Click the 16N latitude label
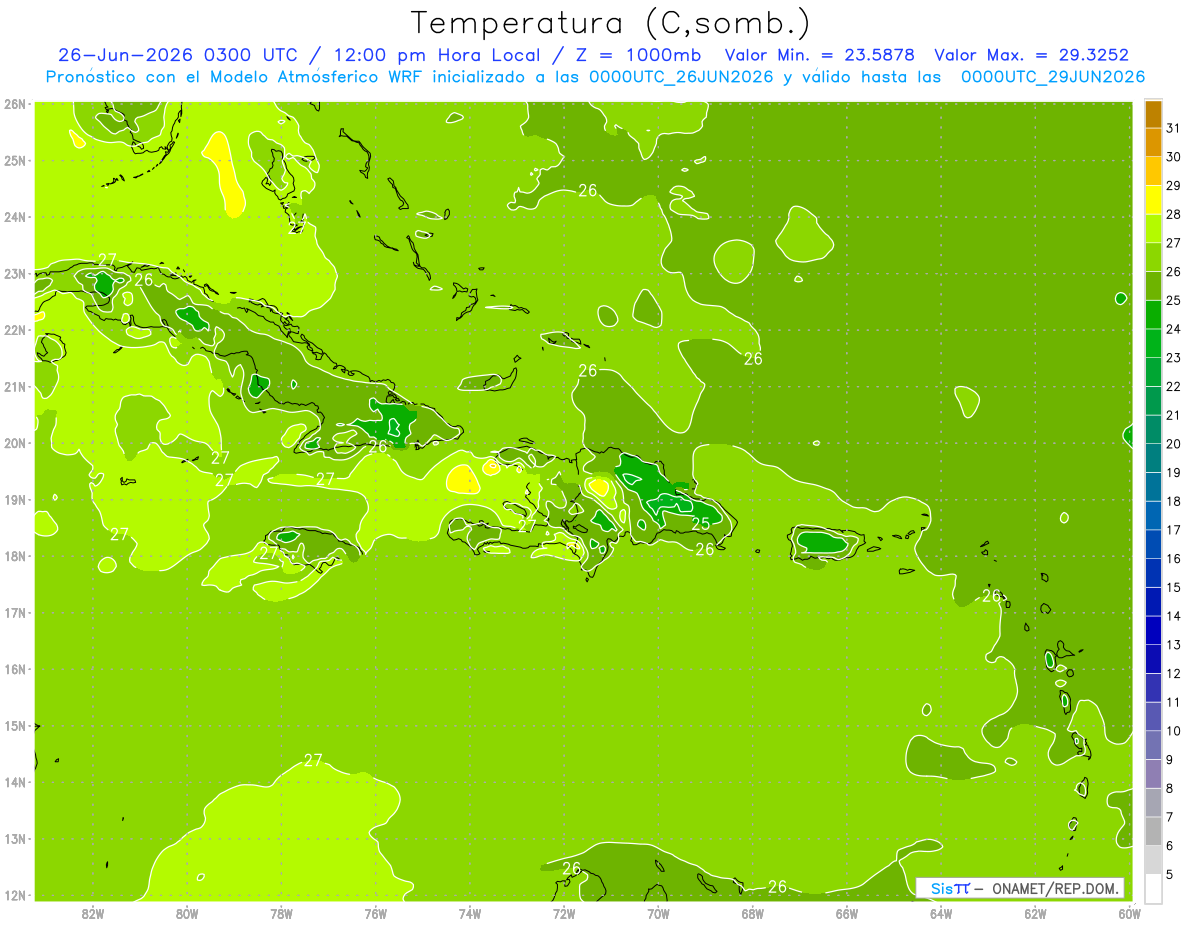Screen dimensions: 1200x927 click(x=15, y=669)
